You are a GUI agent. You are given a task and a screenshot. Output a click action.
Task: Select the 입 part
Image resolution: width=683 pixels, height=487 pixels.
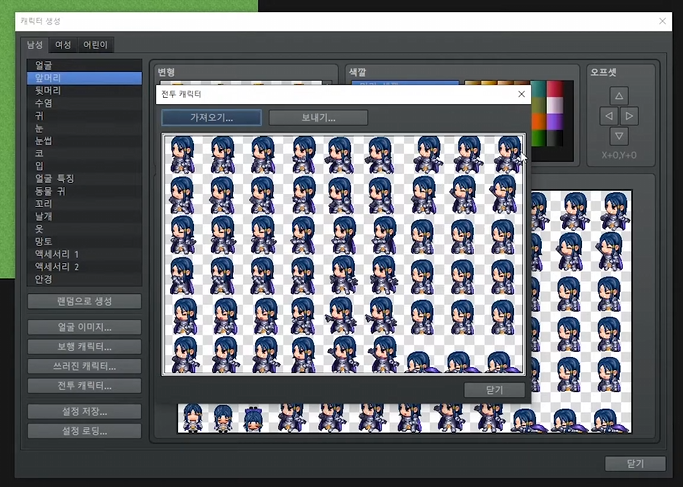point(85,166)
